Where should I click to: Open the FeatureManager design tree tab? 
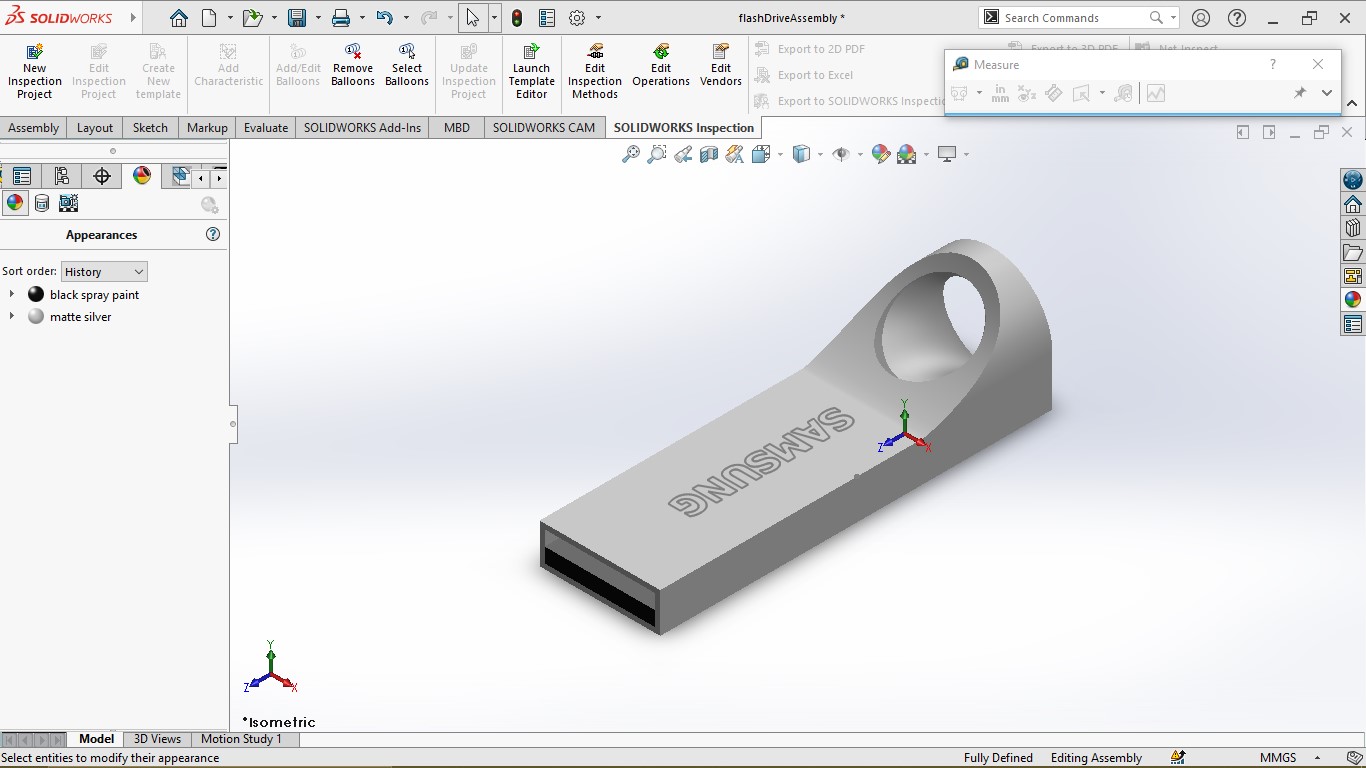click(x=22, y=177)
